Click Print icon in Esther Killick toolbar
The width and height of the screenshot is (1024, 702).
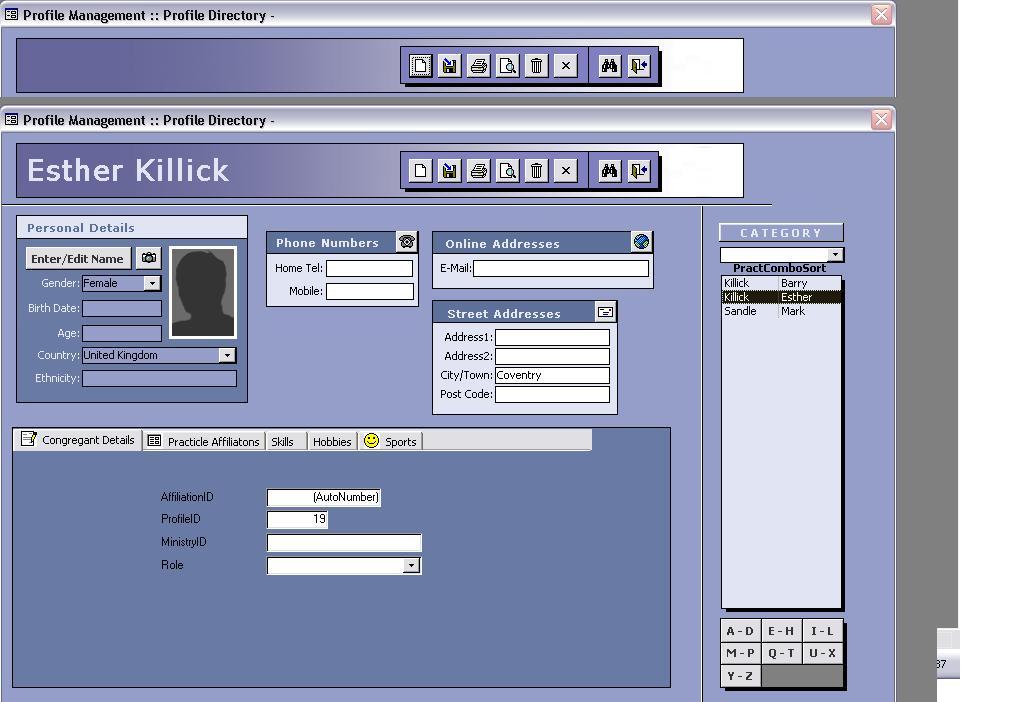pyautogui.click(x=479, y=171)
